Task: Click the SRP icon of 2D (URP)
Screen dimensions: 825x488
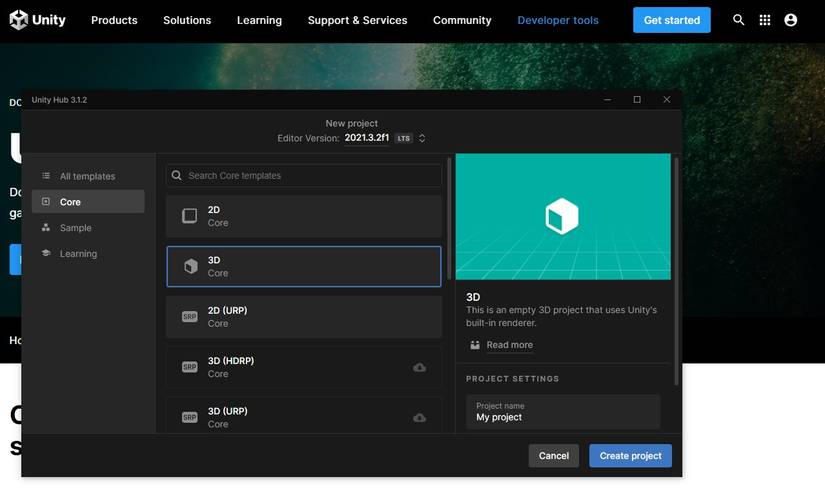Action: pyautogui.click(x=189, y=316)
